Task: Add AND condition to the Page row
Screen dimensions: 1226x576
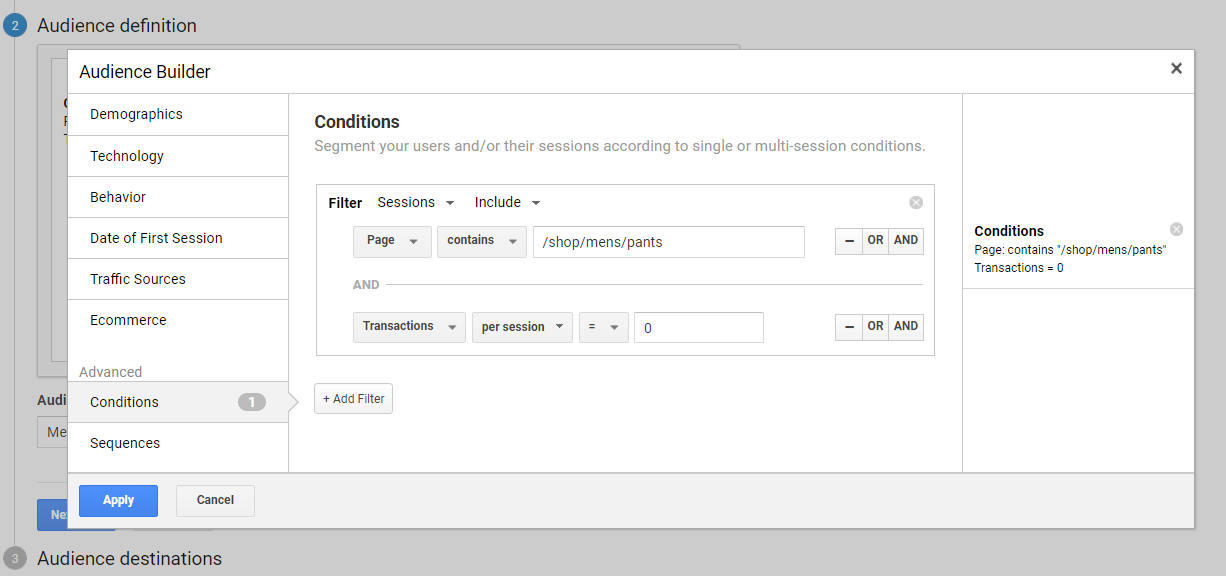Action: (x=905, y=241)
